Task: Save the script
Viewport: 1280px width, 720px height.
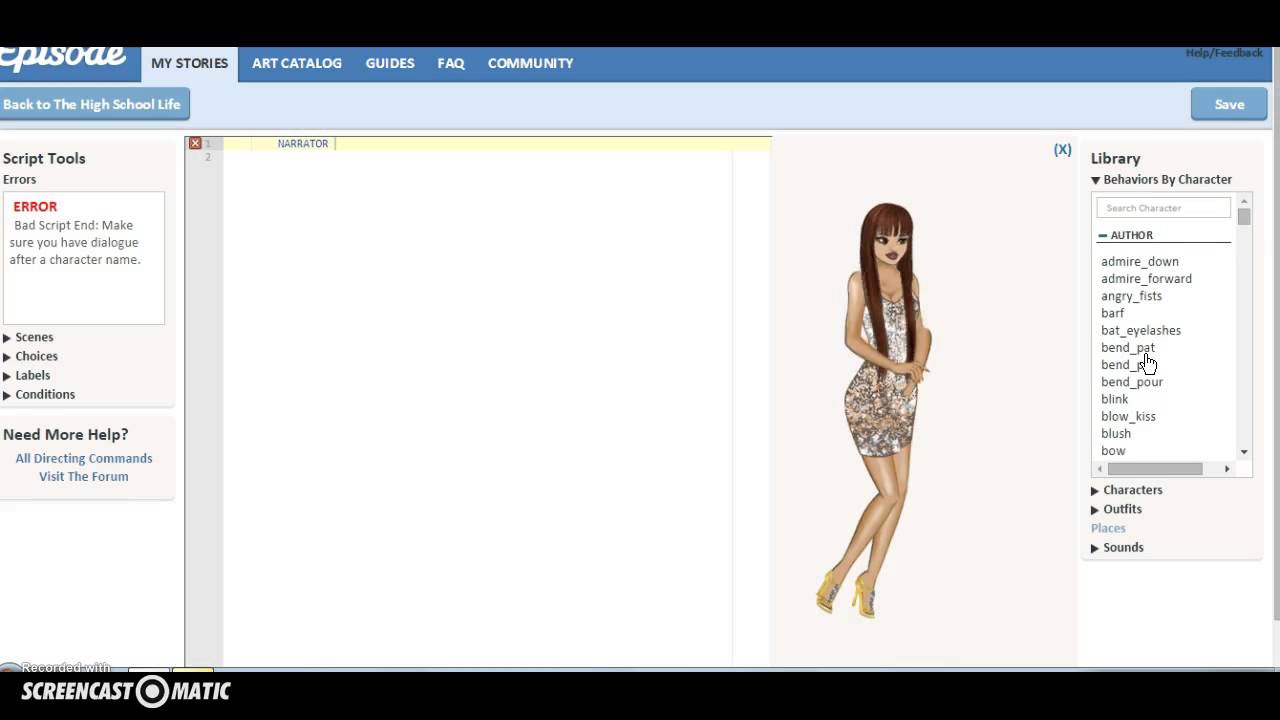Action: (1229, 104)
